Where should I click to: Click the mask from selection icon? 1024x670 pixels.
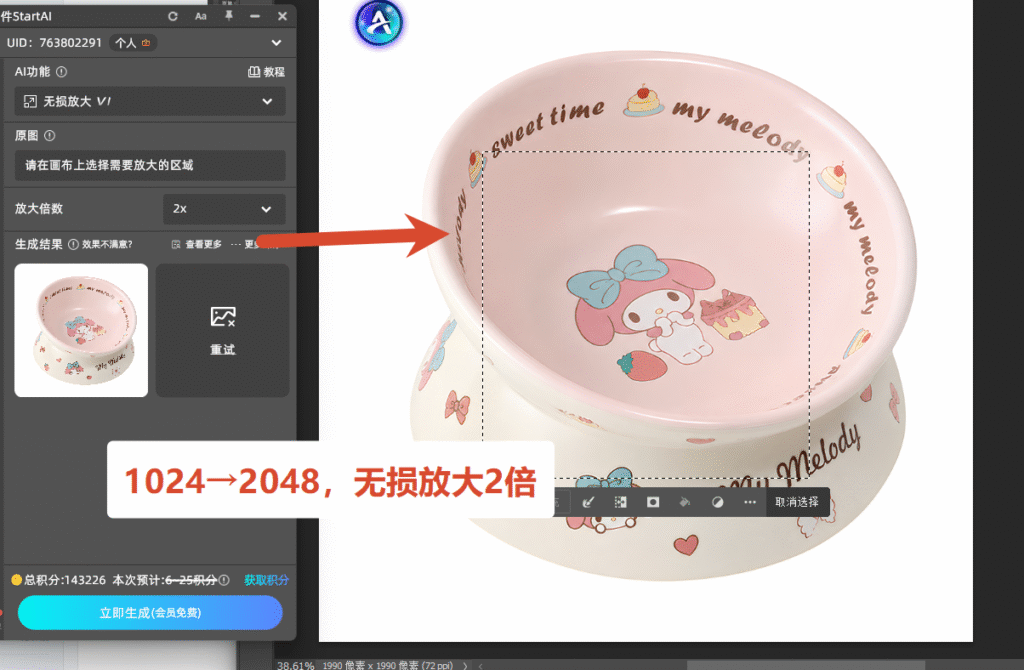coord(652,502)
